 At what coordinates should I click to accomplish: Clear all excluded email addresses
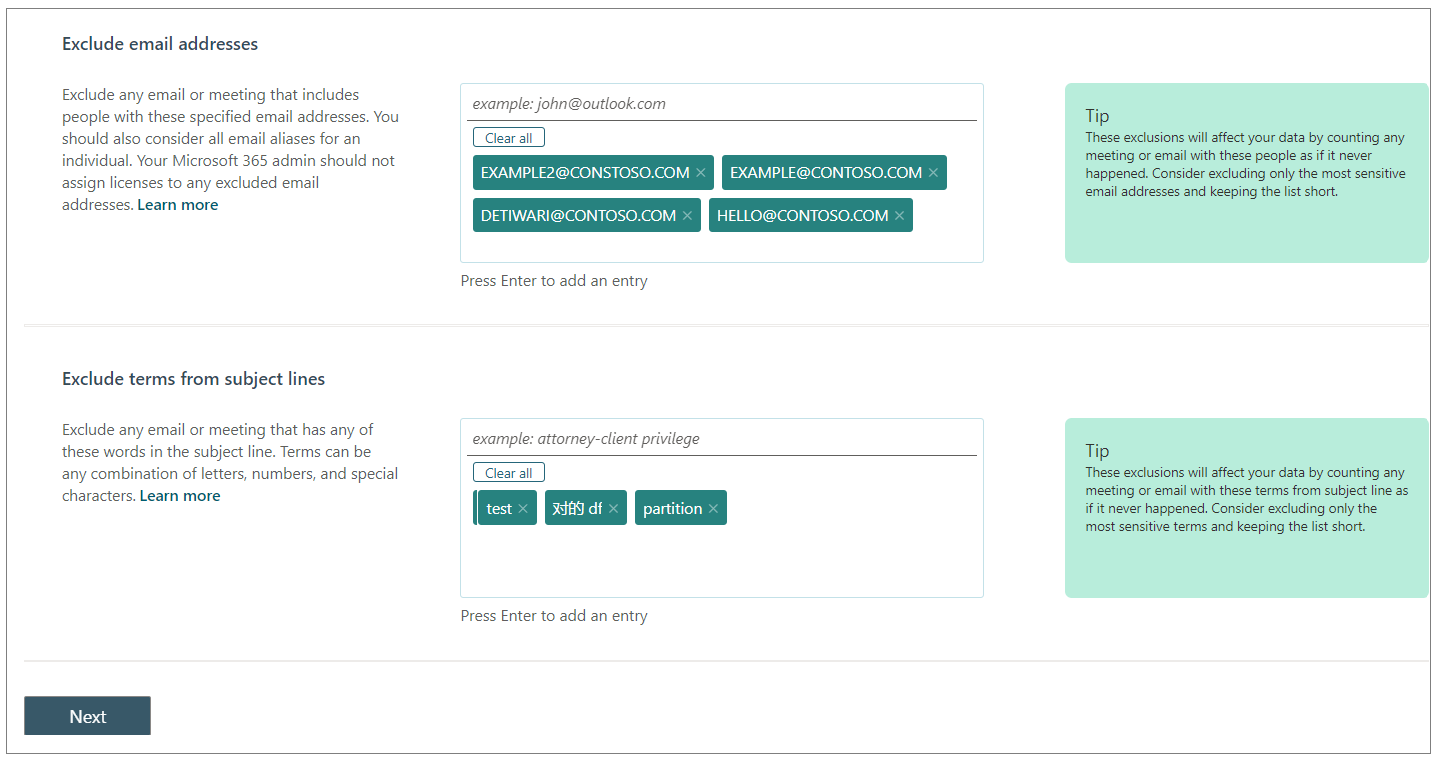pos(509,138)
